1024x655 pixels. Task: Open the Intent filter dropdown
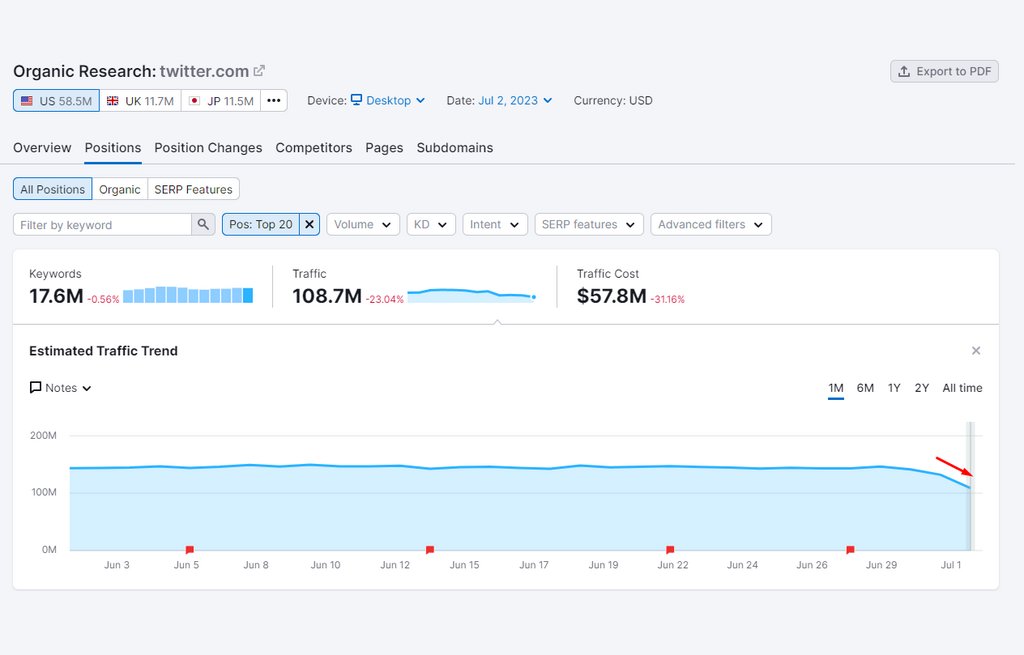click(x=495, y=225)
